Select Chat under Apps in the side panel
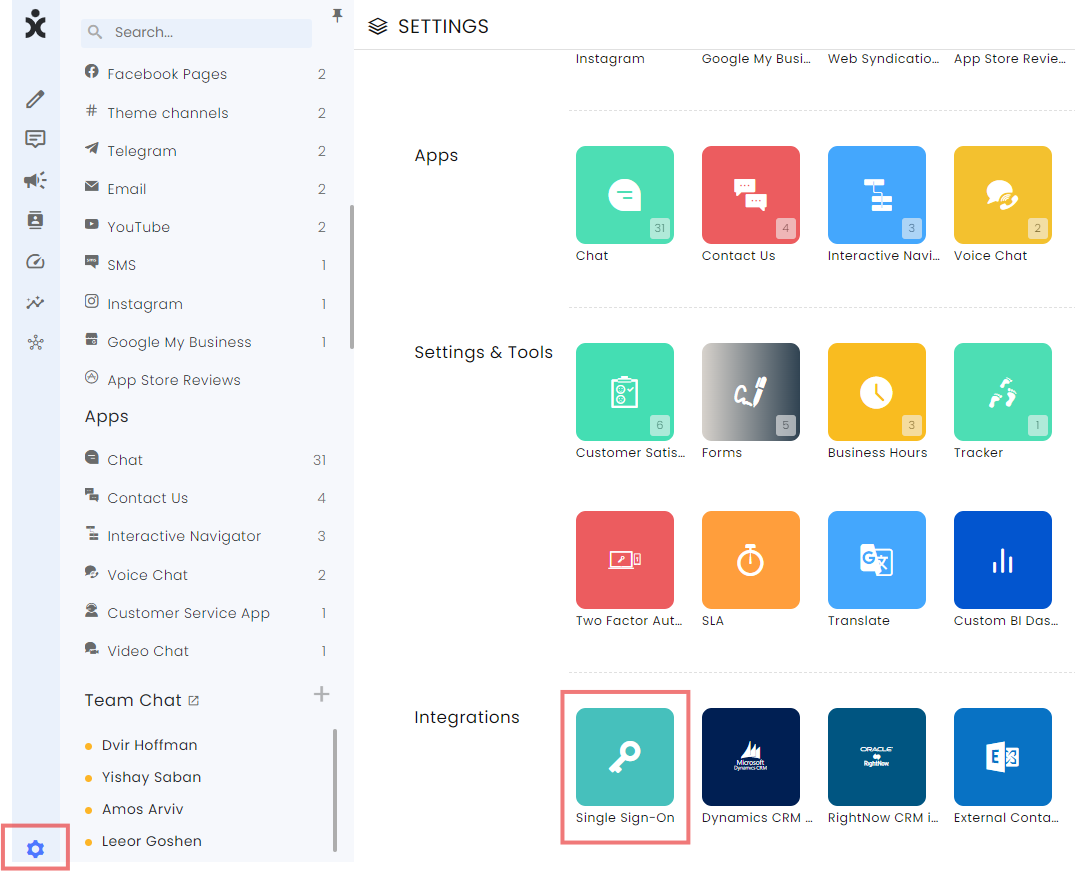Screen dimensions: 1075x871 click(205, 460)
